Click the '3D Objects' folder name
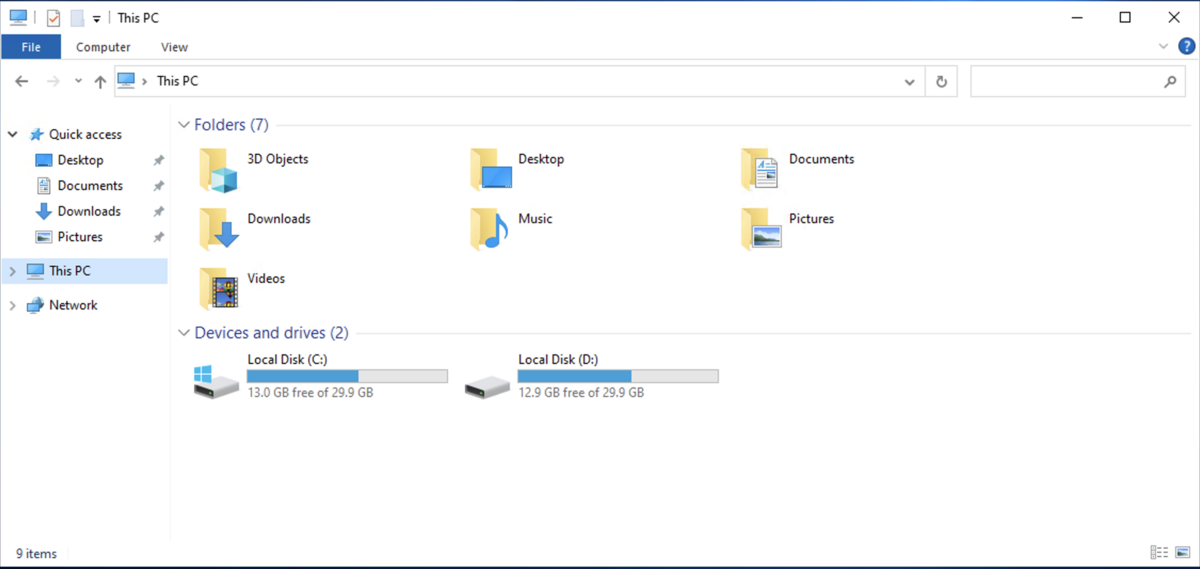 tap(278, 159)
